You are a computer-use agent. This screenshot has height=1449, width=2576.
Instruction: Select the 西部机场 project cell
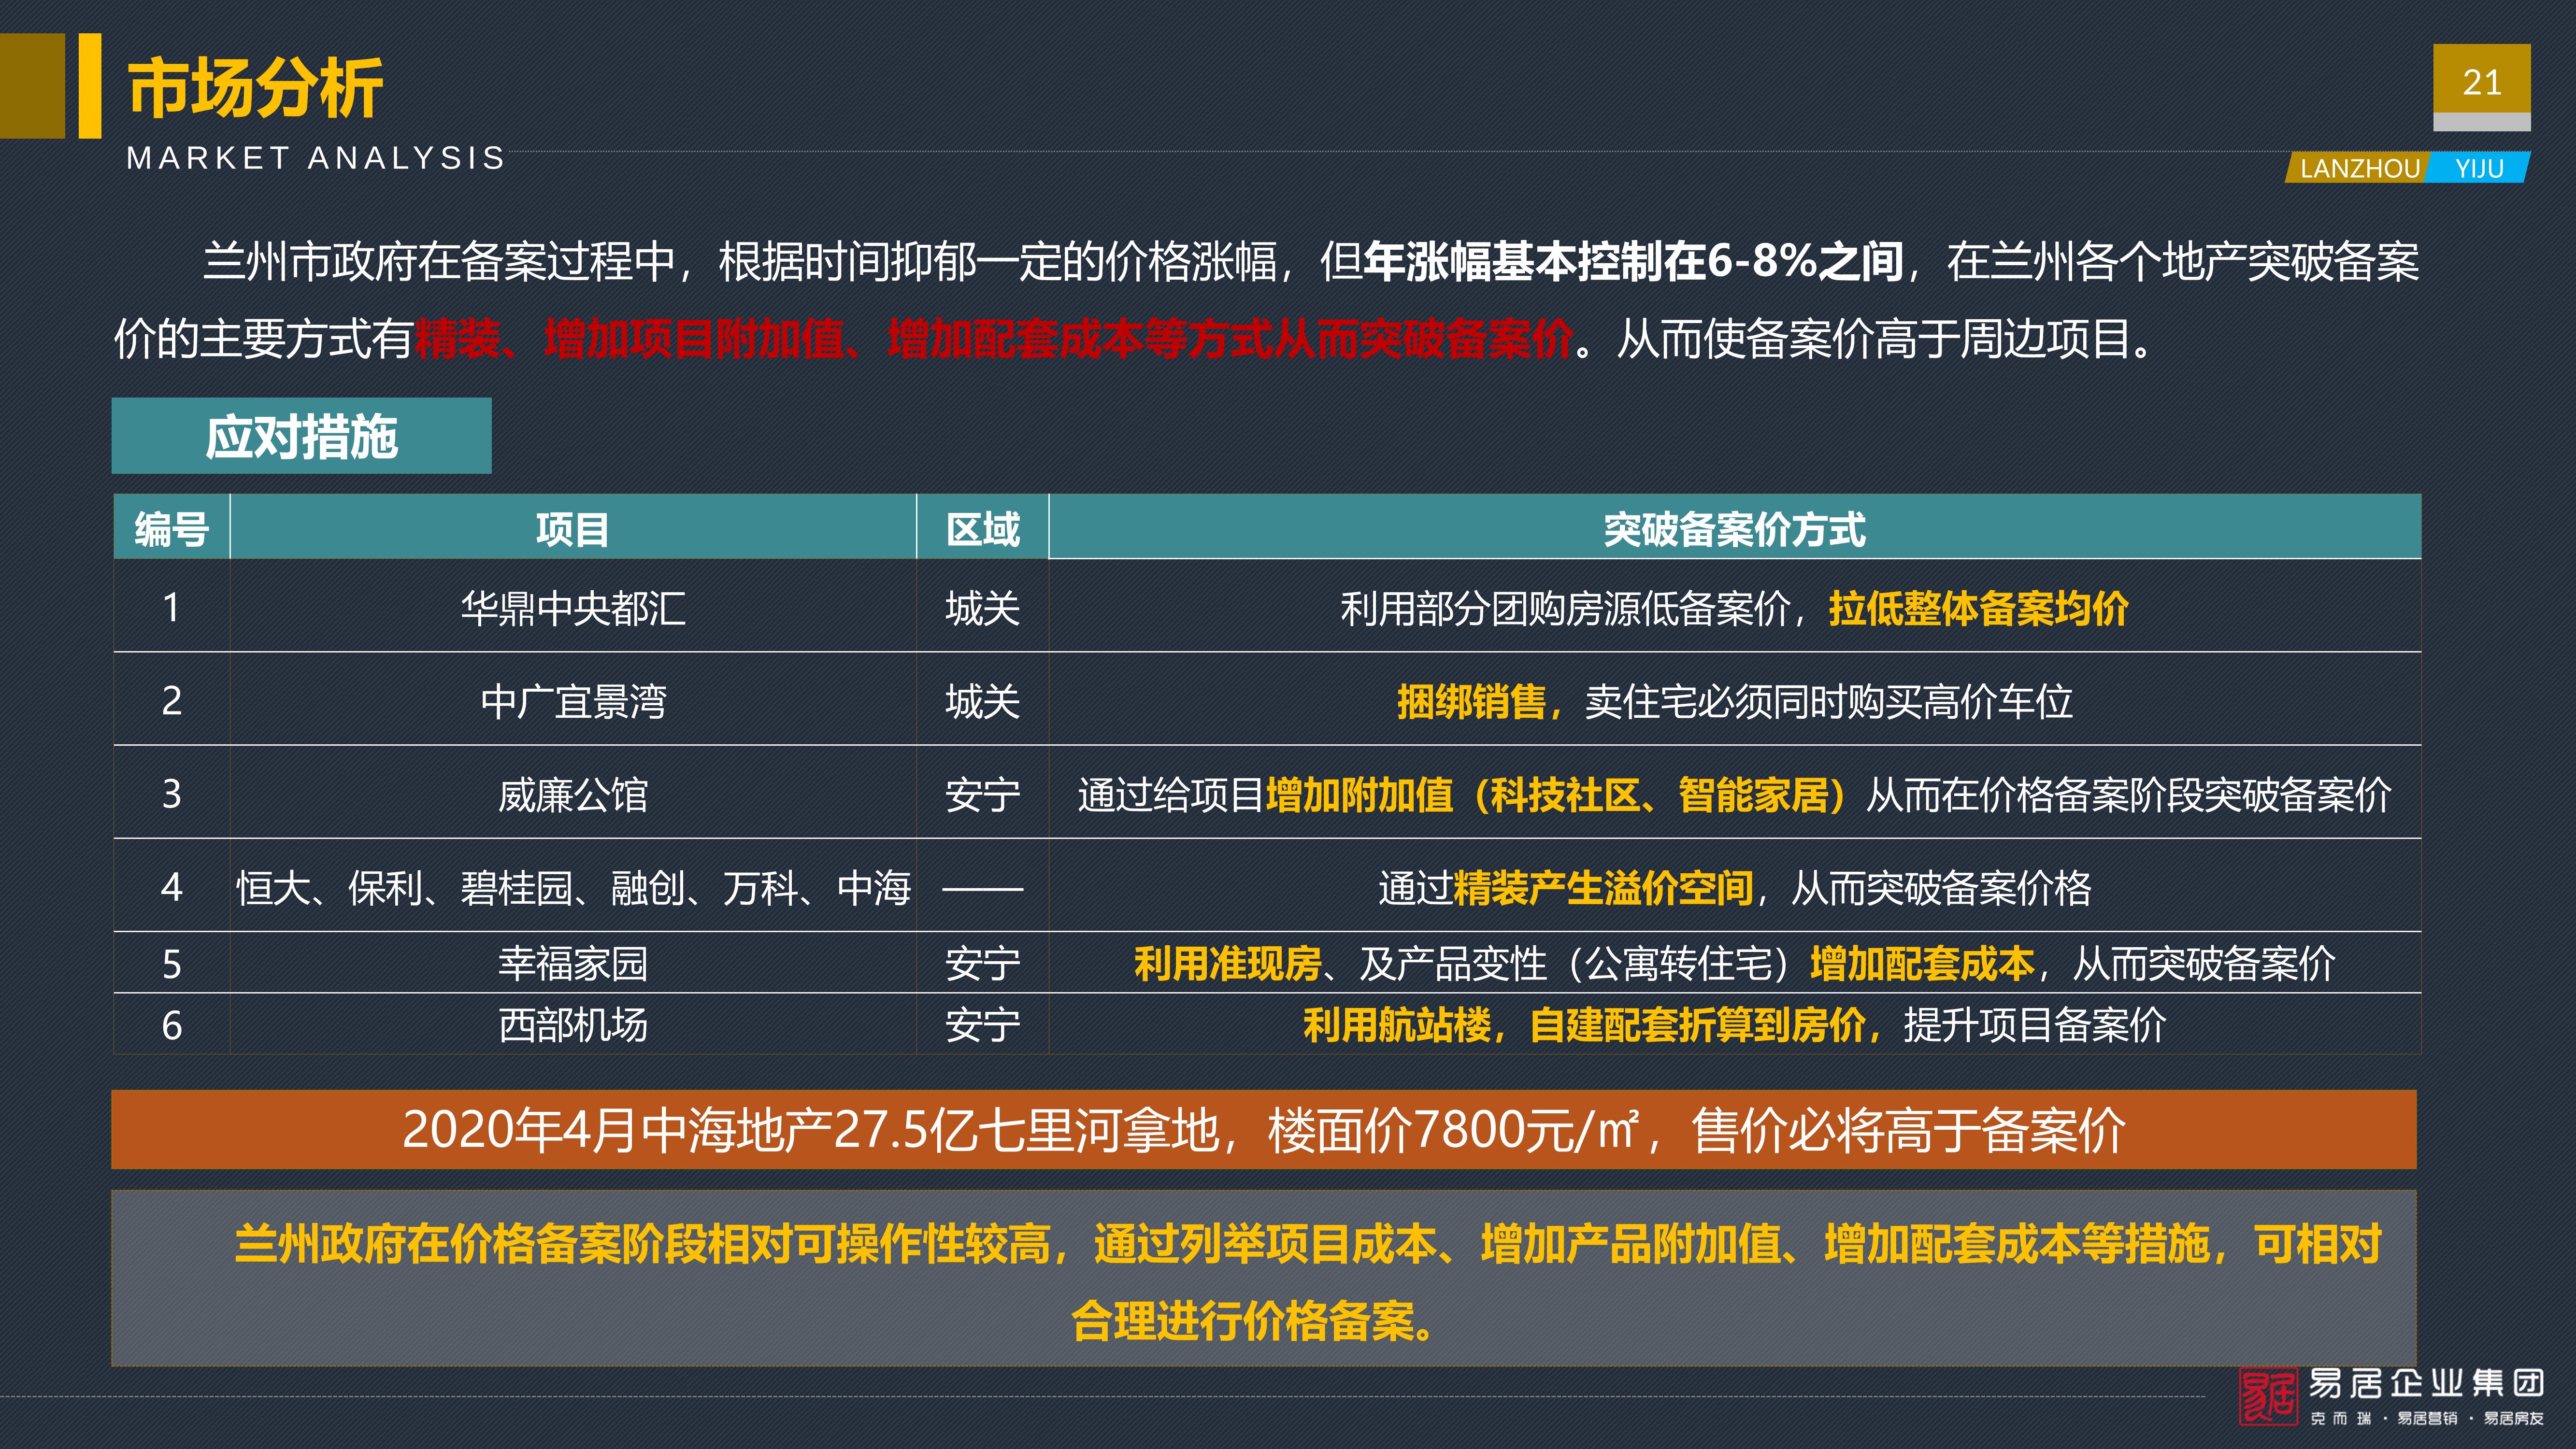click(x=573, y=1024)
